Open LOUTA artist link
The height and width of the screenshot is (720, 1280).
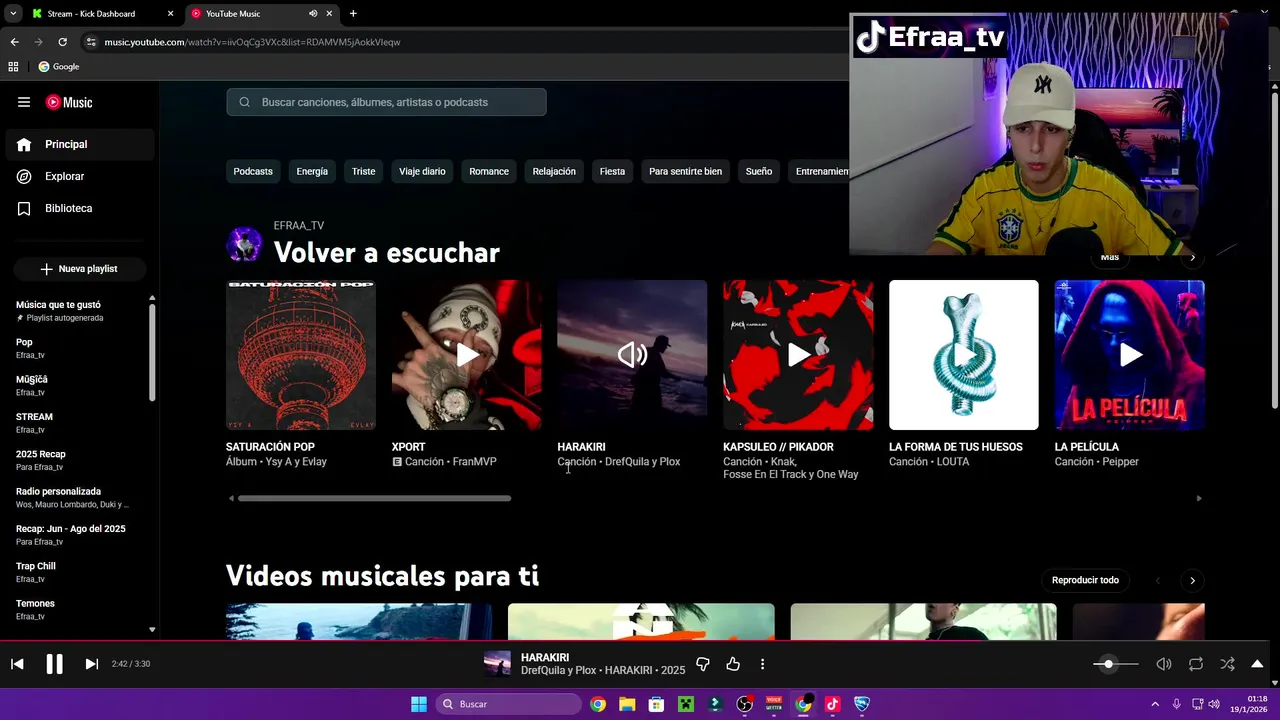coord(953,462)
